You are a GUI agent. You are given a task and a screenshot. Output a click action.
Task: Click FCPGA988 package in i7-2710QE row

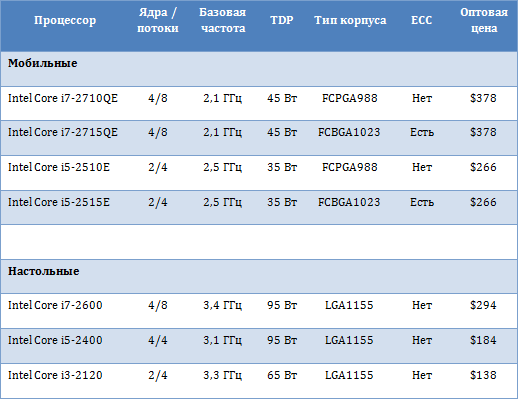click(350, 98)
